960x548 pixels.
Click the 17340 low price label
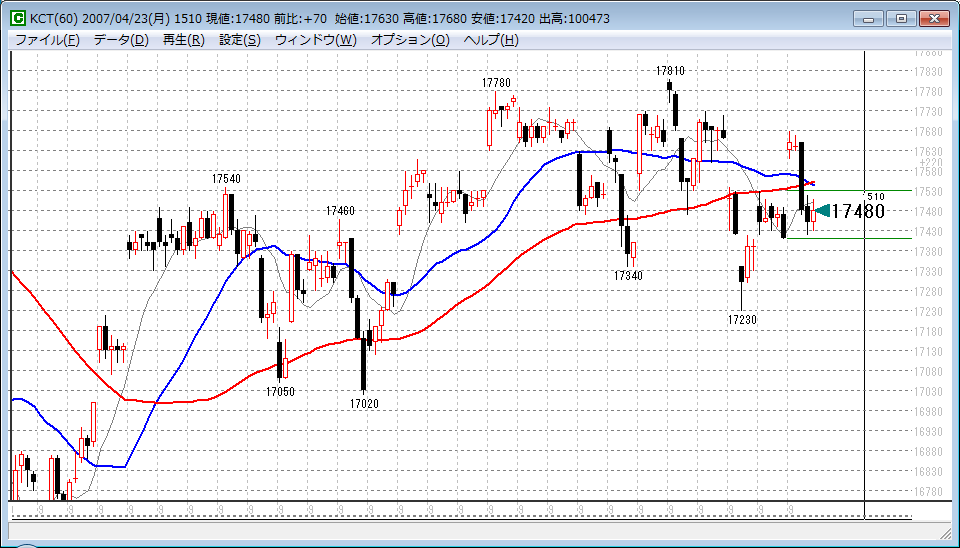click(628, 275)
